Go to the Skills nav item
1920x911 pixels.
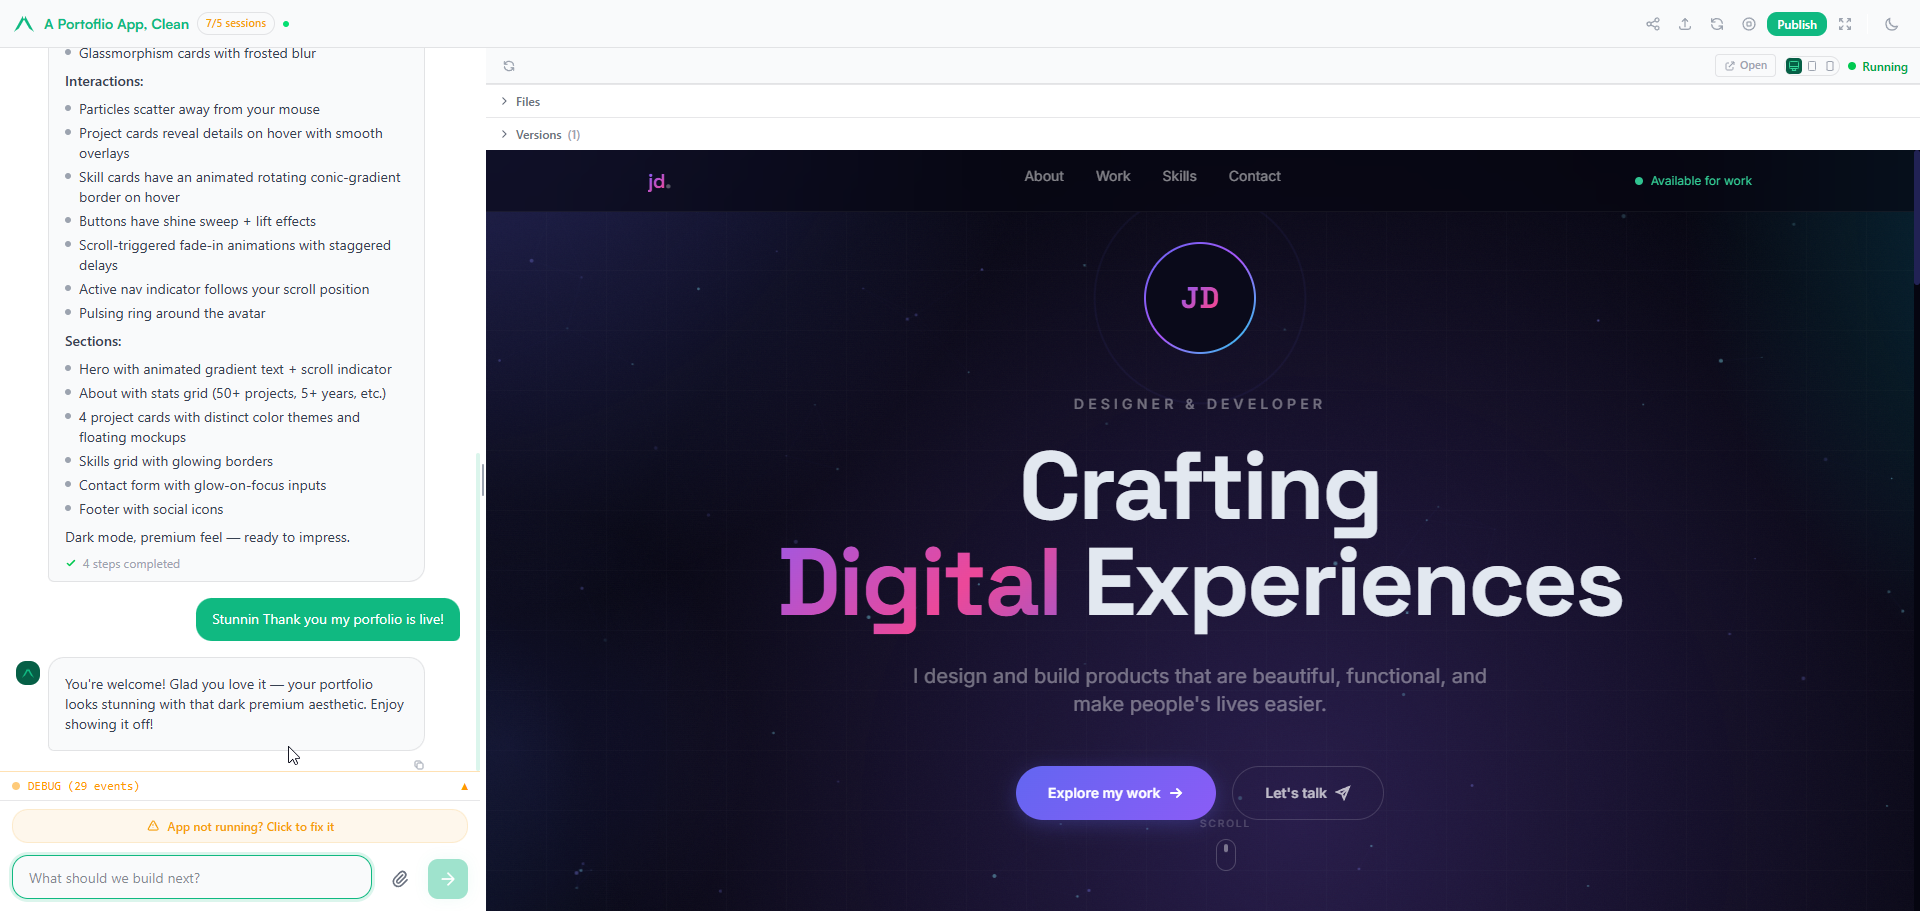[1179, 176]
